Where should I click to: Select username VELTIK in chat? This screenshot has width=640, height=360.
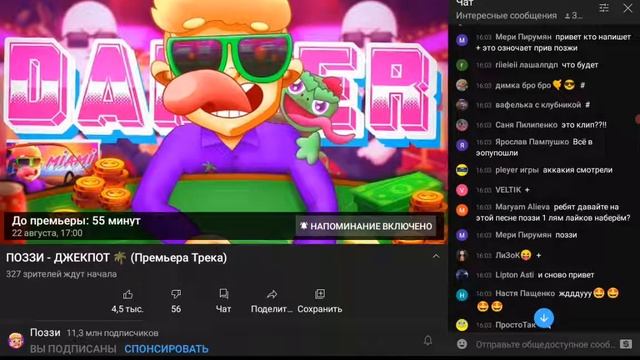pyautogui.click(x=508, y=190)
